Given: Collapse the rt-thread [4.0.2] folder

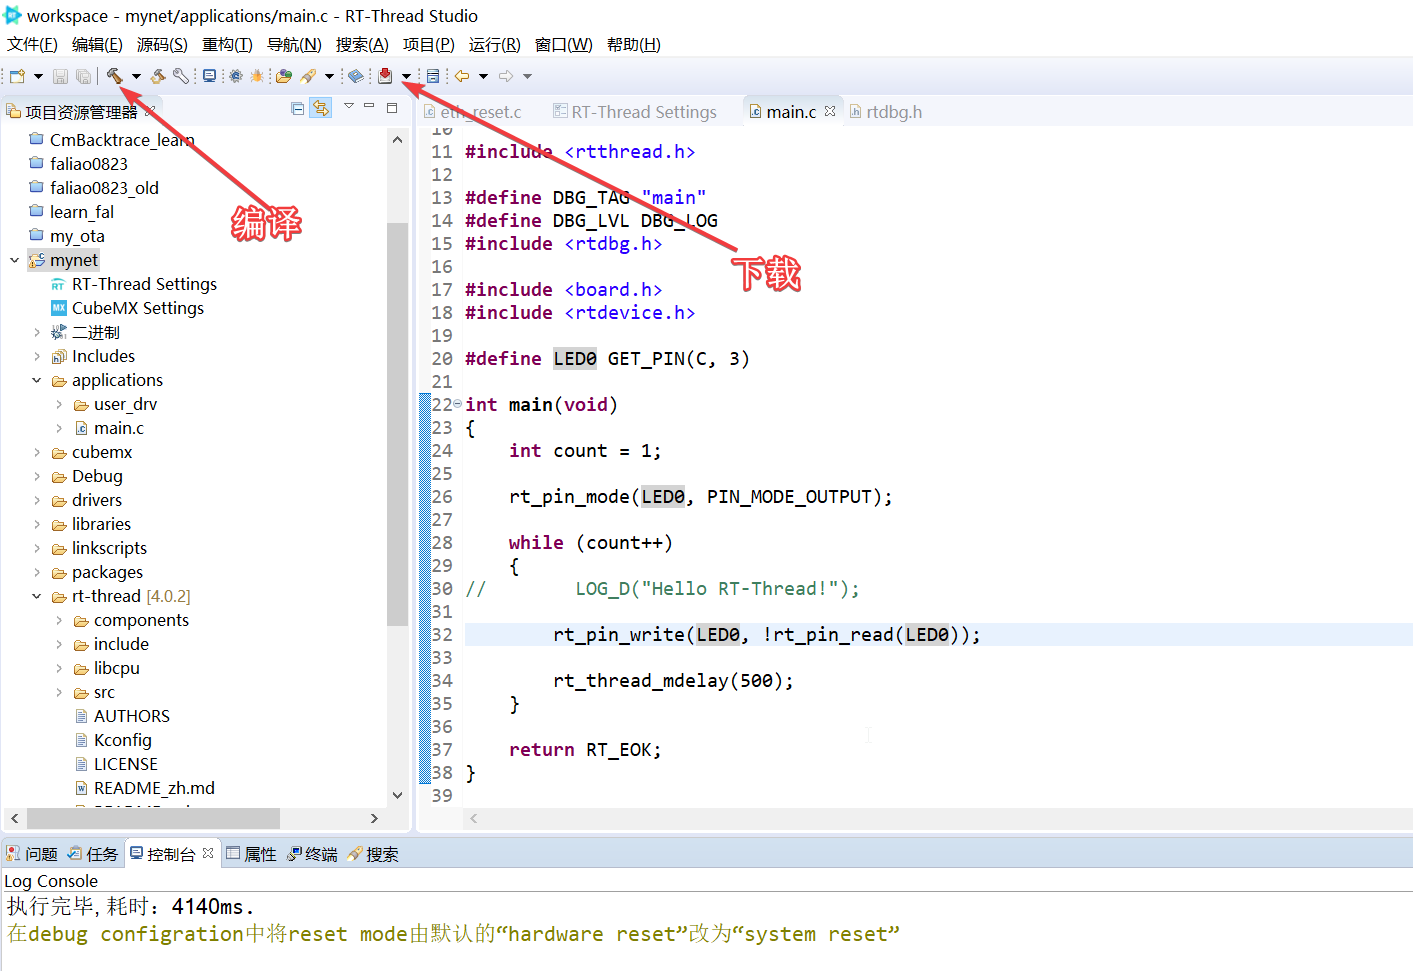Looking at the screenshot, I should click(x=37, y=595).
